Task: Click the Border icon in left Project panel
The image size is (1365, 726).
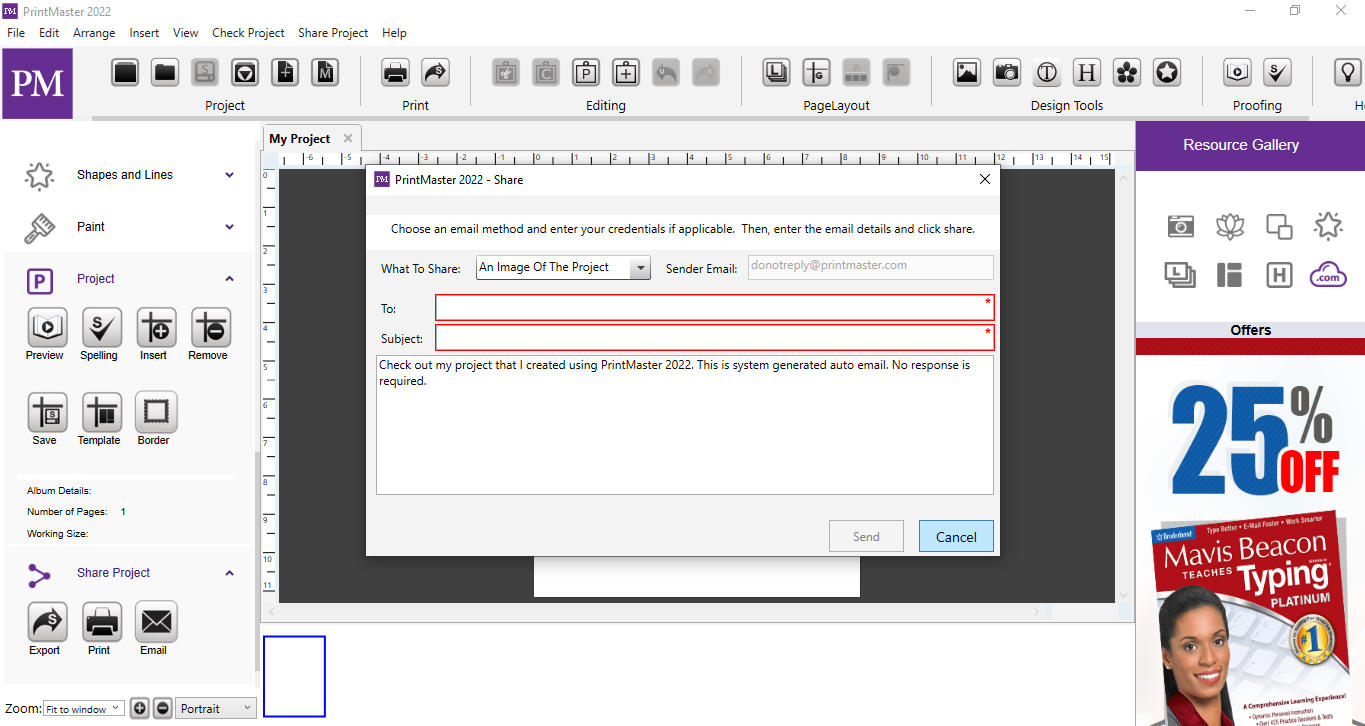Action: pos(155,412)
